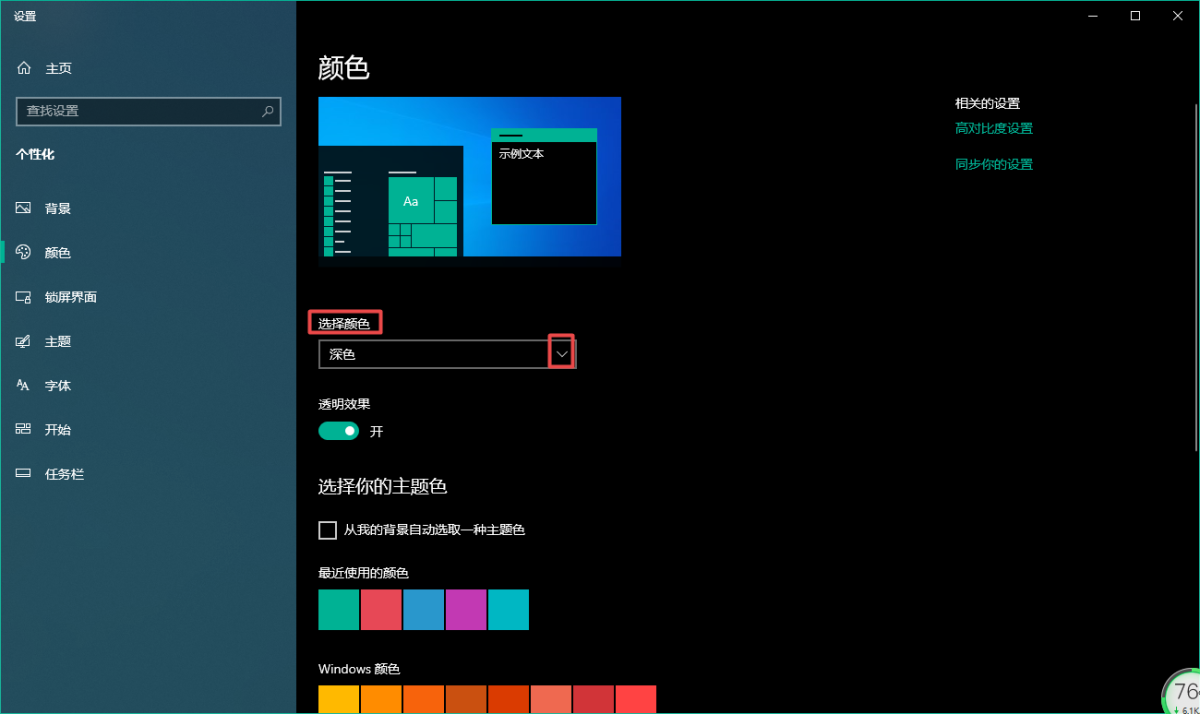Click the Background picture icon
The image size is (1200, 714).
click(24, 209)
